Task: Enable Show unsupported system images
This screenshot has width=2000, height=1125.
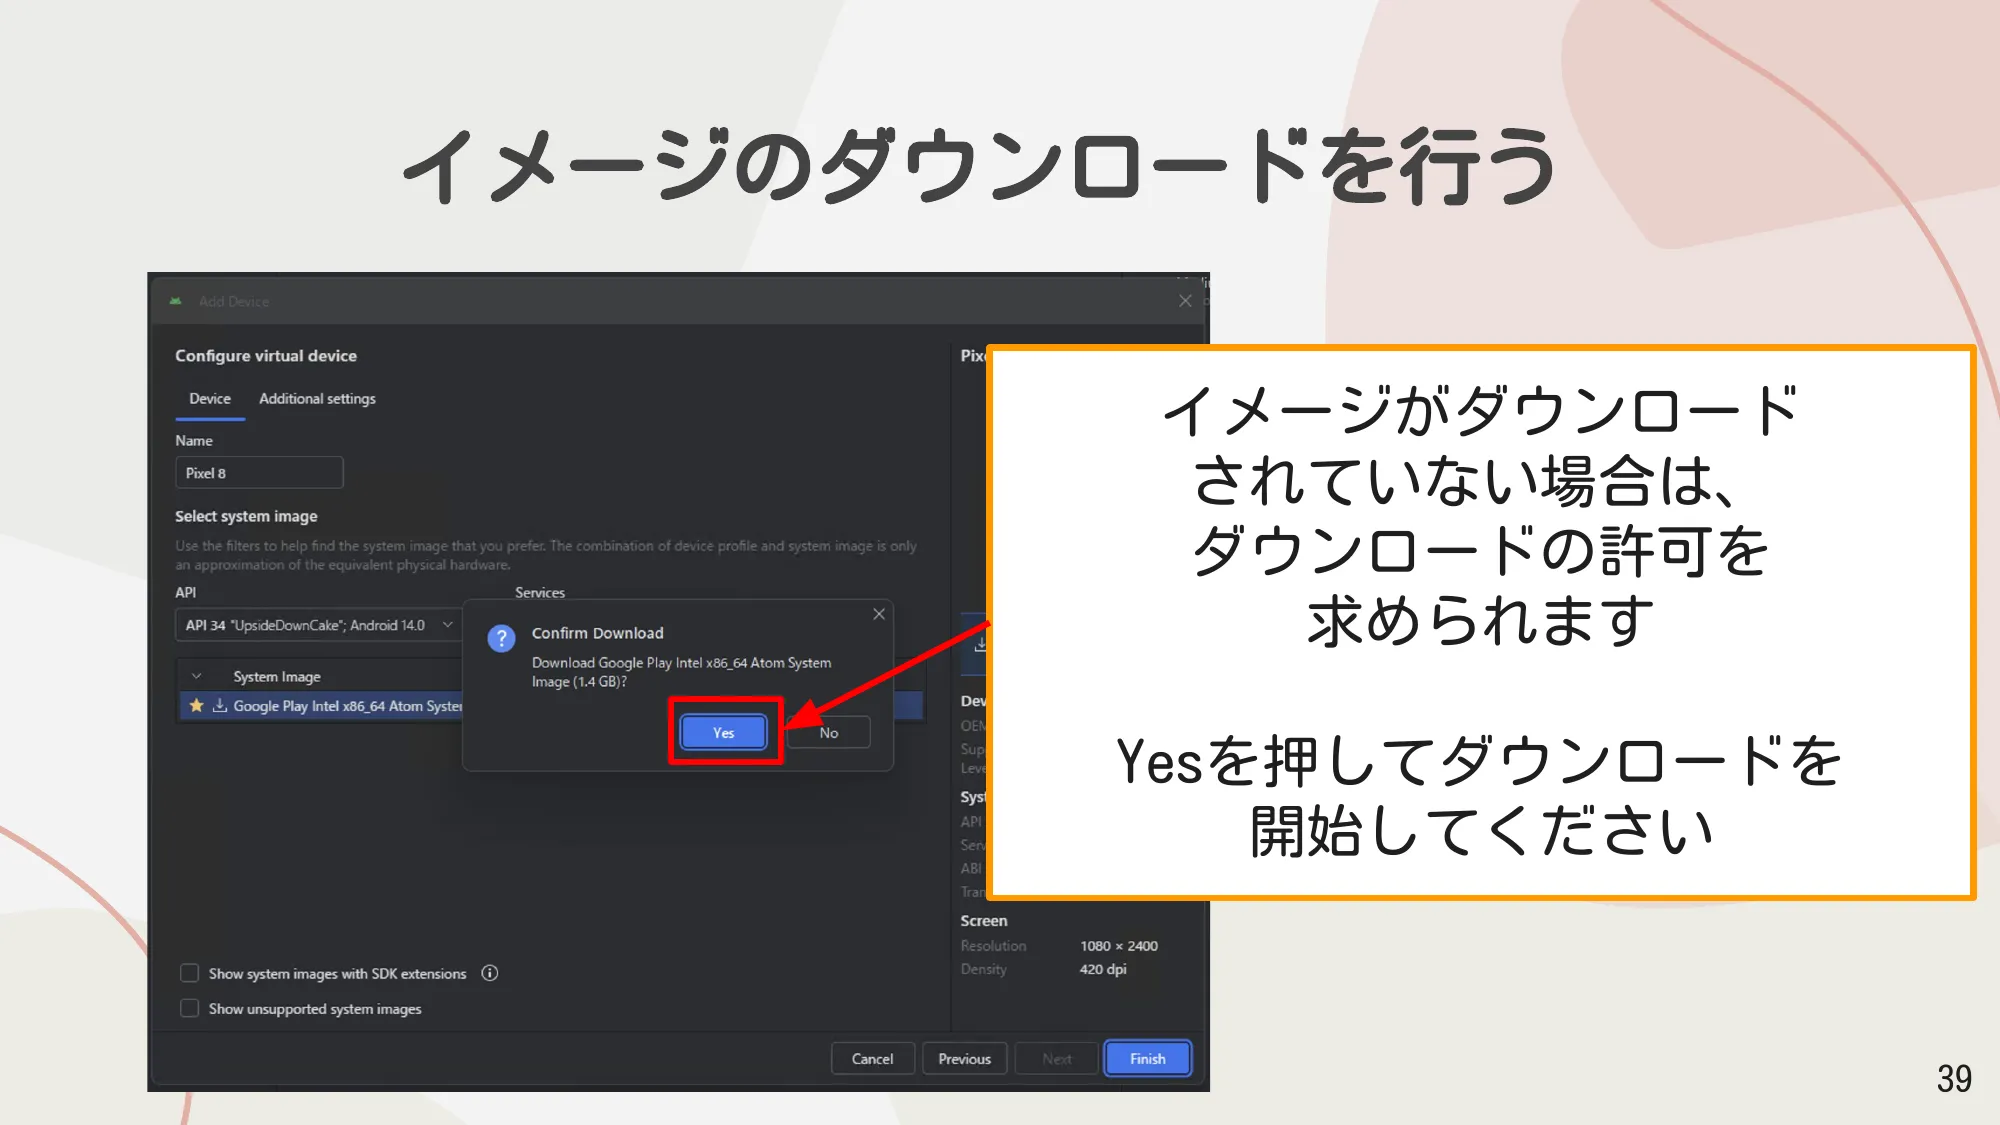Action: tap(189, 1008)
